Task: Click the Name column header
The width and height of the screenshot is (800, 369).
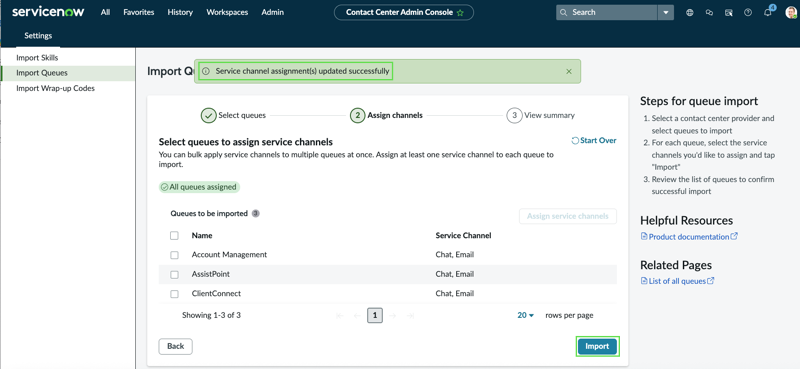Action: [x=202, y=236]
